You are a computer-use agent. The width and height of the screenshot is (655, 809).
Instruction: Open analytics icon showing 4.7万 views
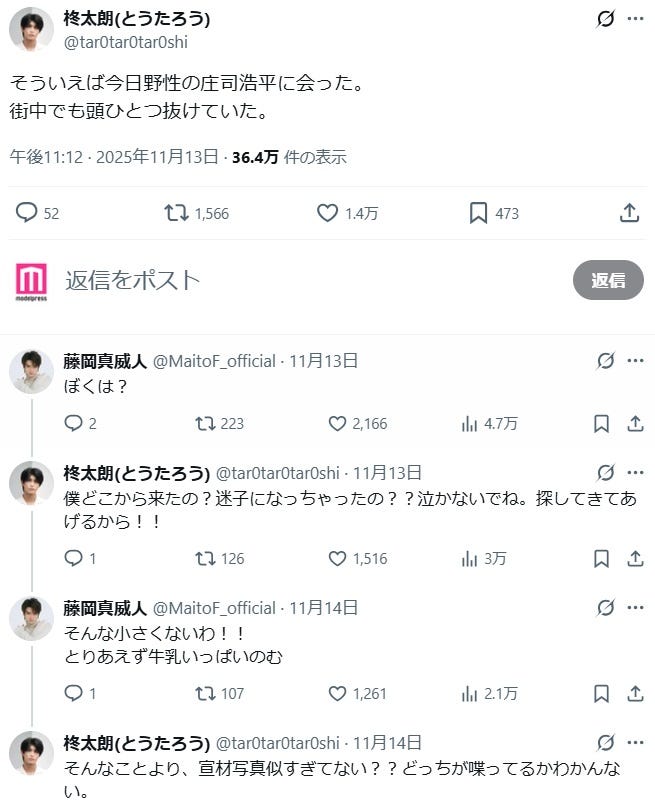[469, 424]
